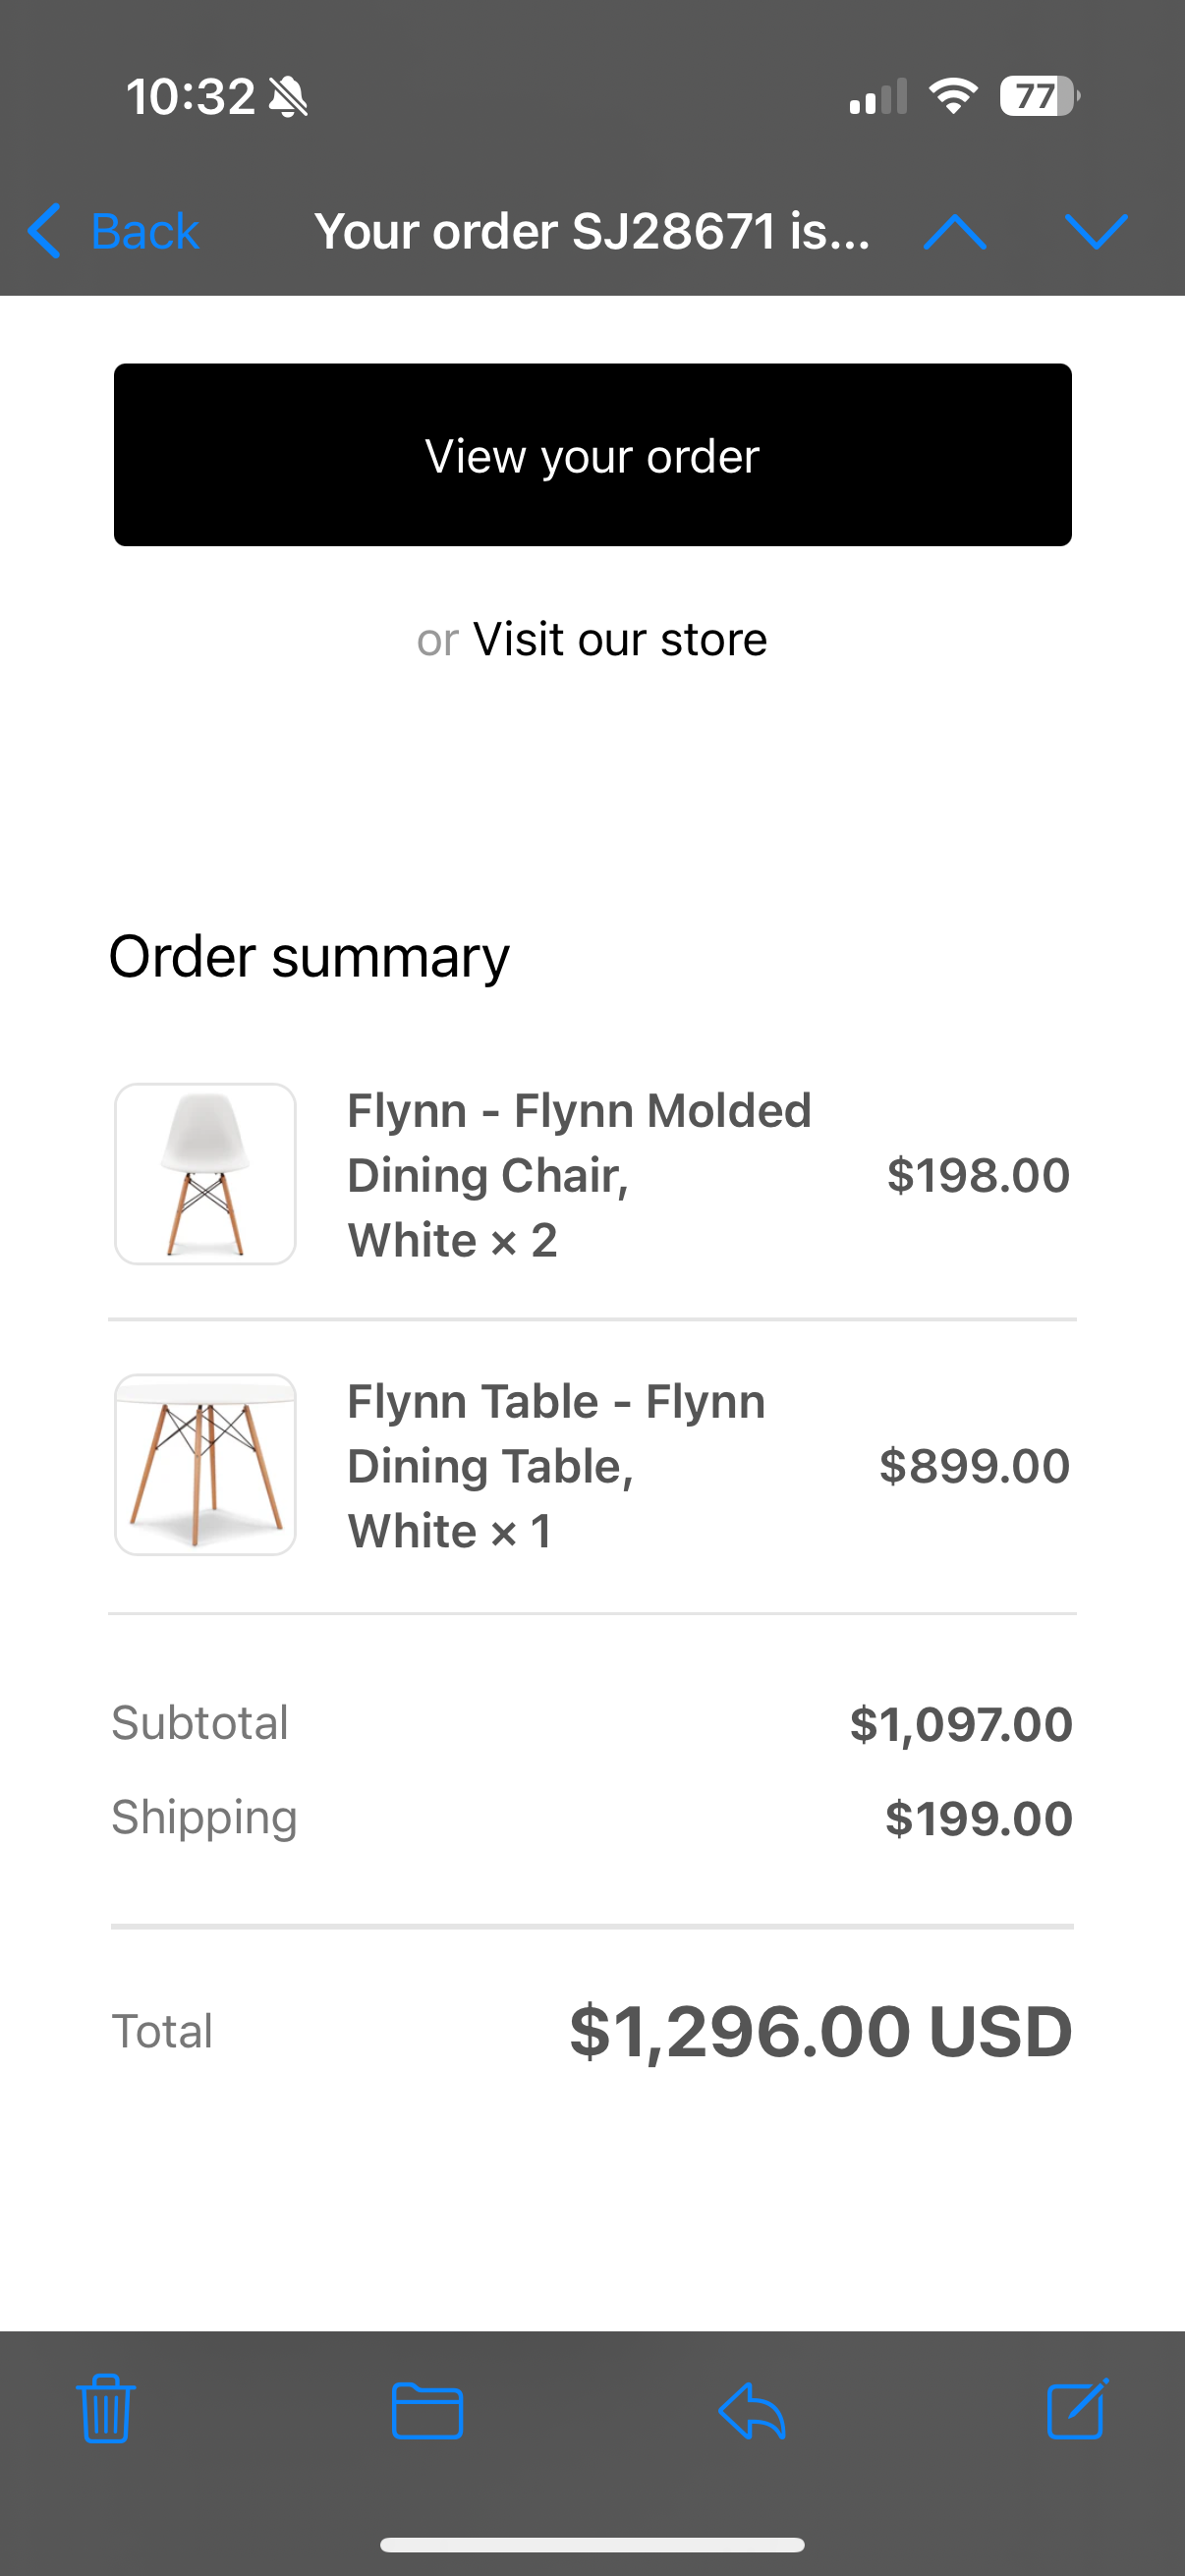Tap the battery indicator in status bar

(1039, 97)
